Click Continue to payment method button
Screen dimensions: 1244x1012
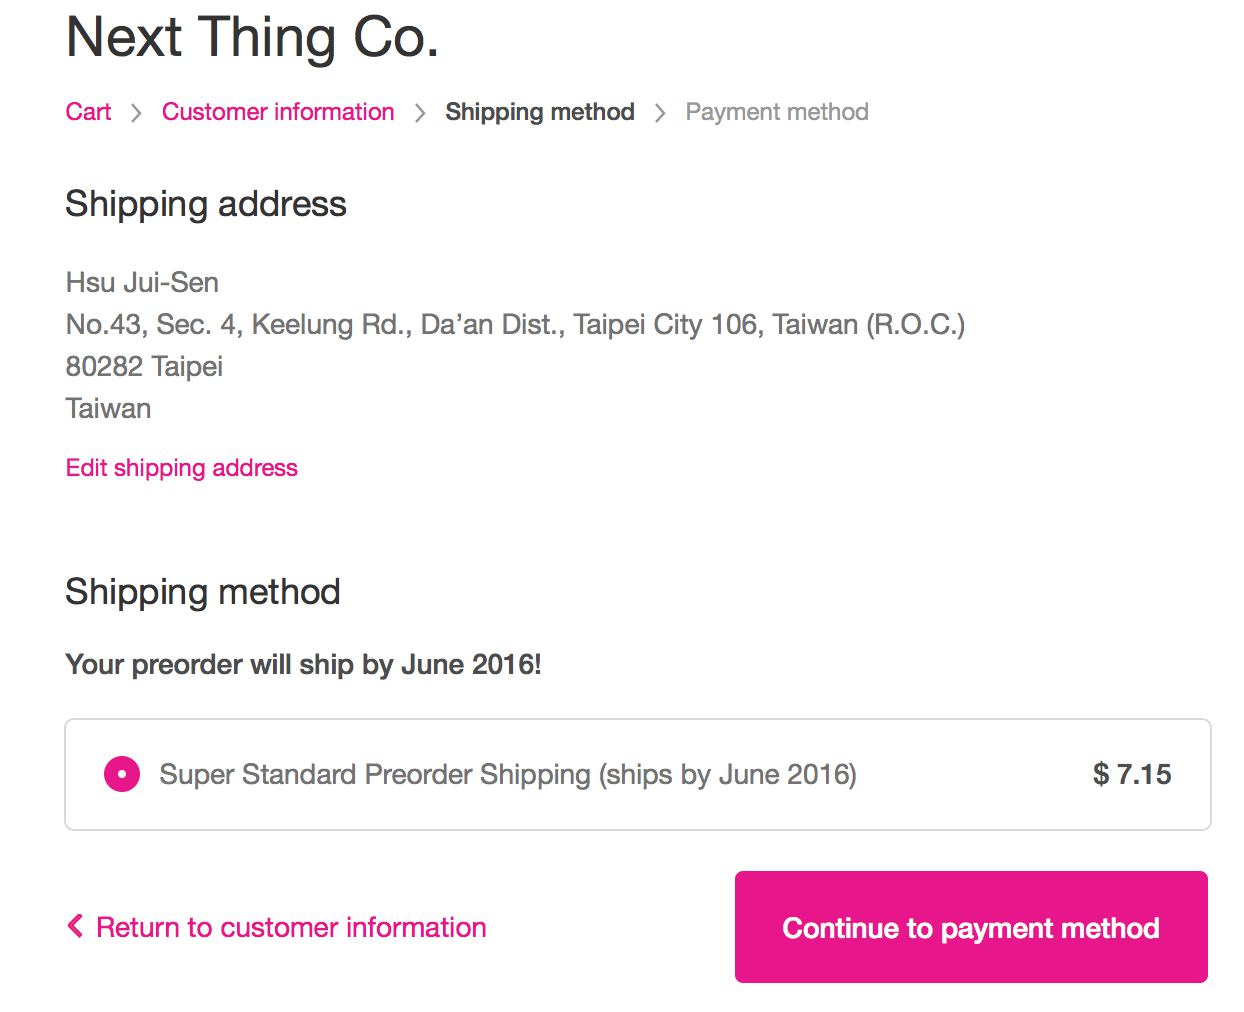pyautogui.click(x=971, y=927)
